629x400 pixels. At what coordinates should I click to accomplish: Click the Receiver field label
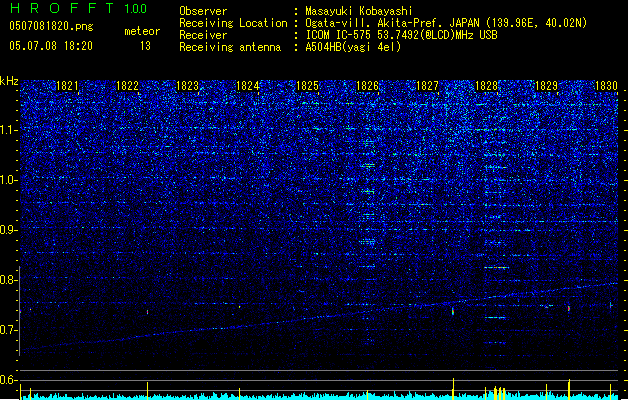[x=203, y=35]
